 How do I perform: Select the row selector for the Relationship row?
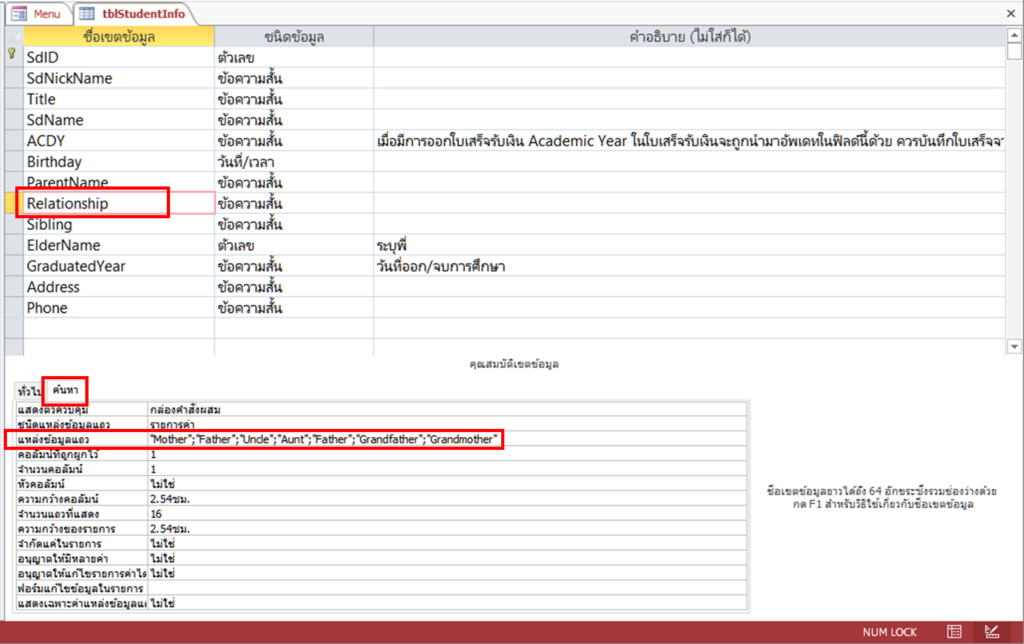click(11, 204)
